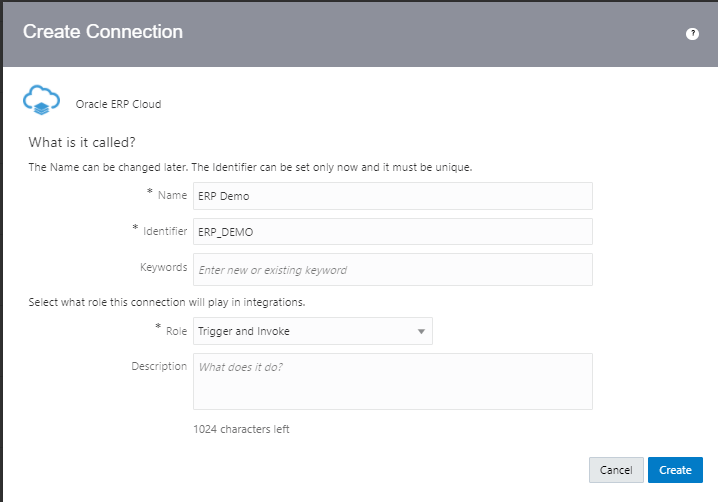
Task: Click the Role field label
Action: (x=175, y=330)
